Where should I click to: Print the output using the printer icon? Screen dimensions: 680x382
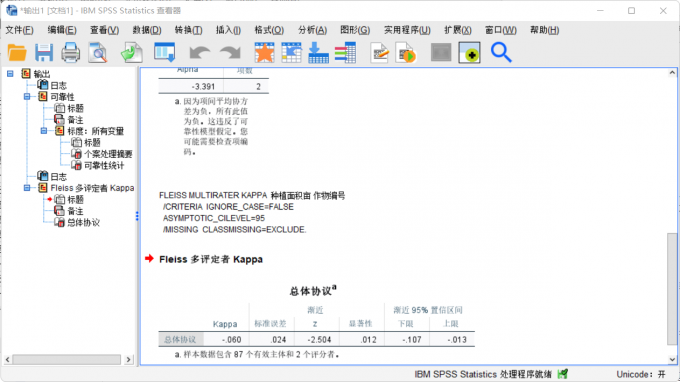pyautogui.click(x=70, y=52)
